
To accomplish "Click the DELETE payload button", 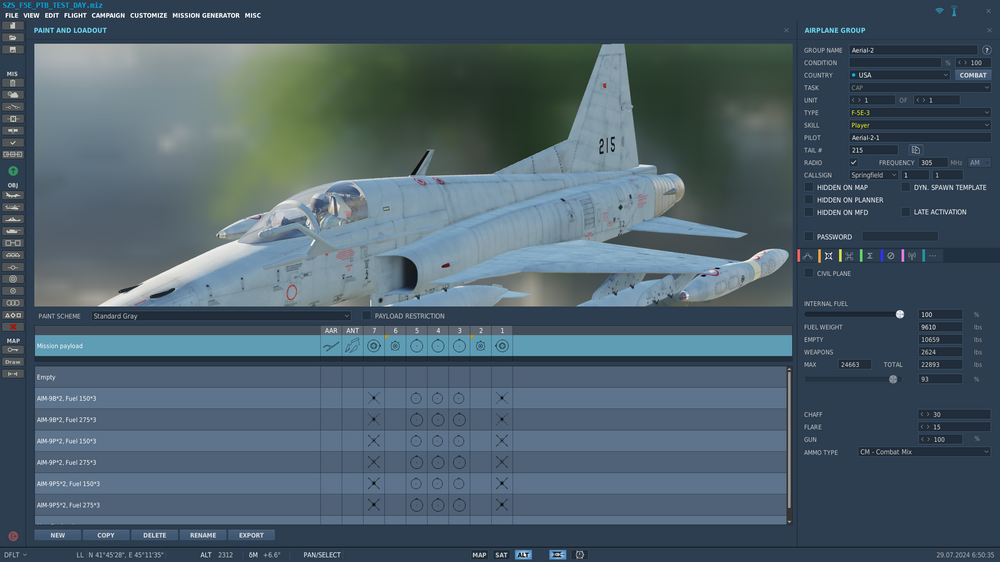I will click(154, 535).
